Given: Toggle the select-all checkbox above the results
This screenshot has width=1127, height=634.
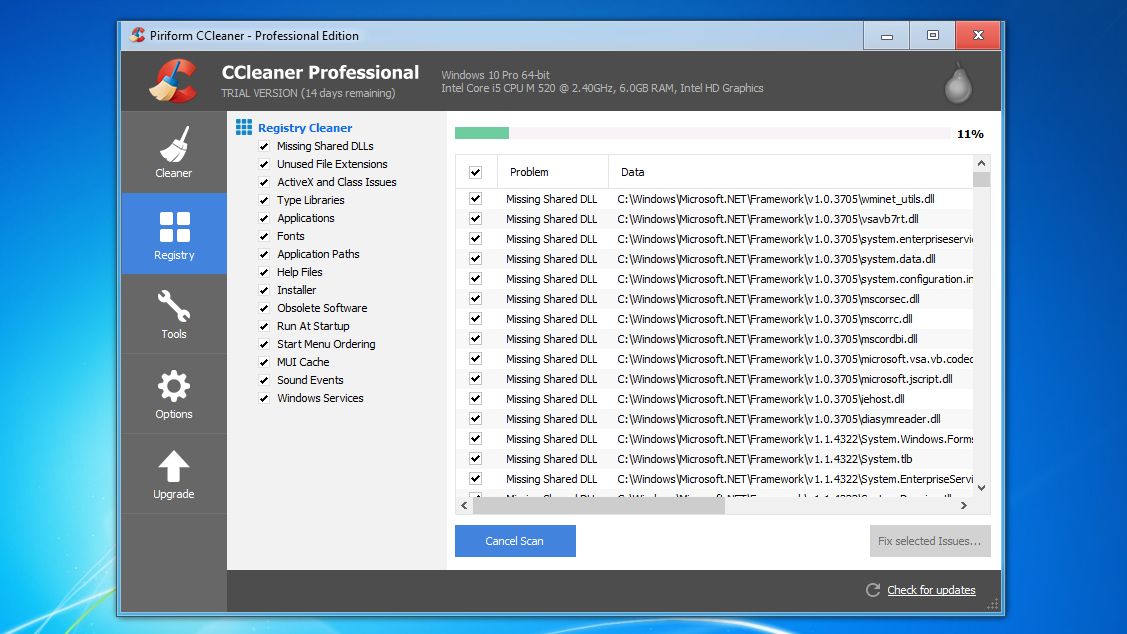Looking at the screenshot, I should click(x=474, y=172).
